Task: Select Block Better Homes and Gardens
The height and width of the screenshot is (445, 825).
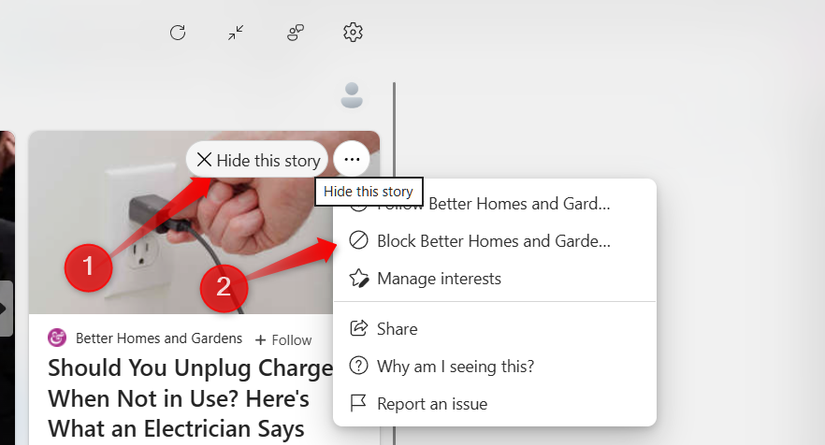Action: 493,241
